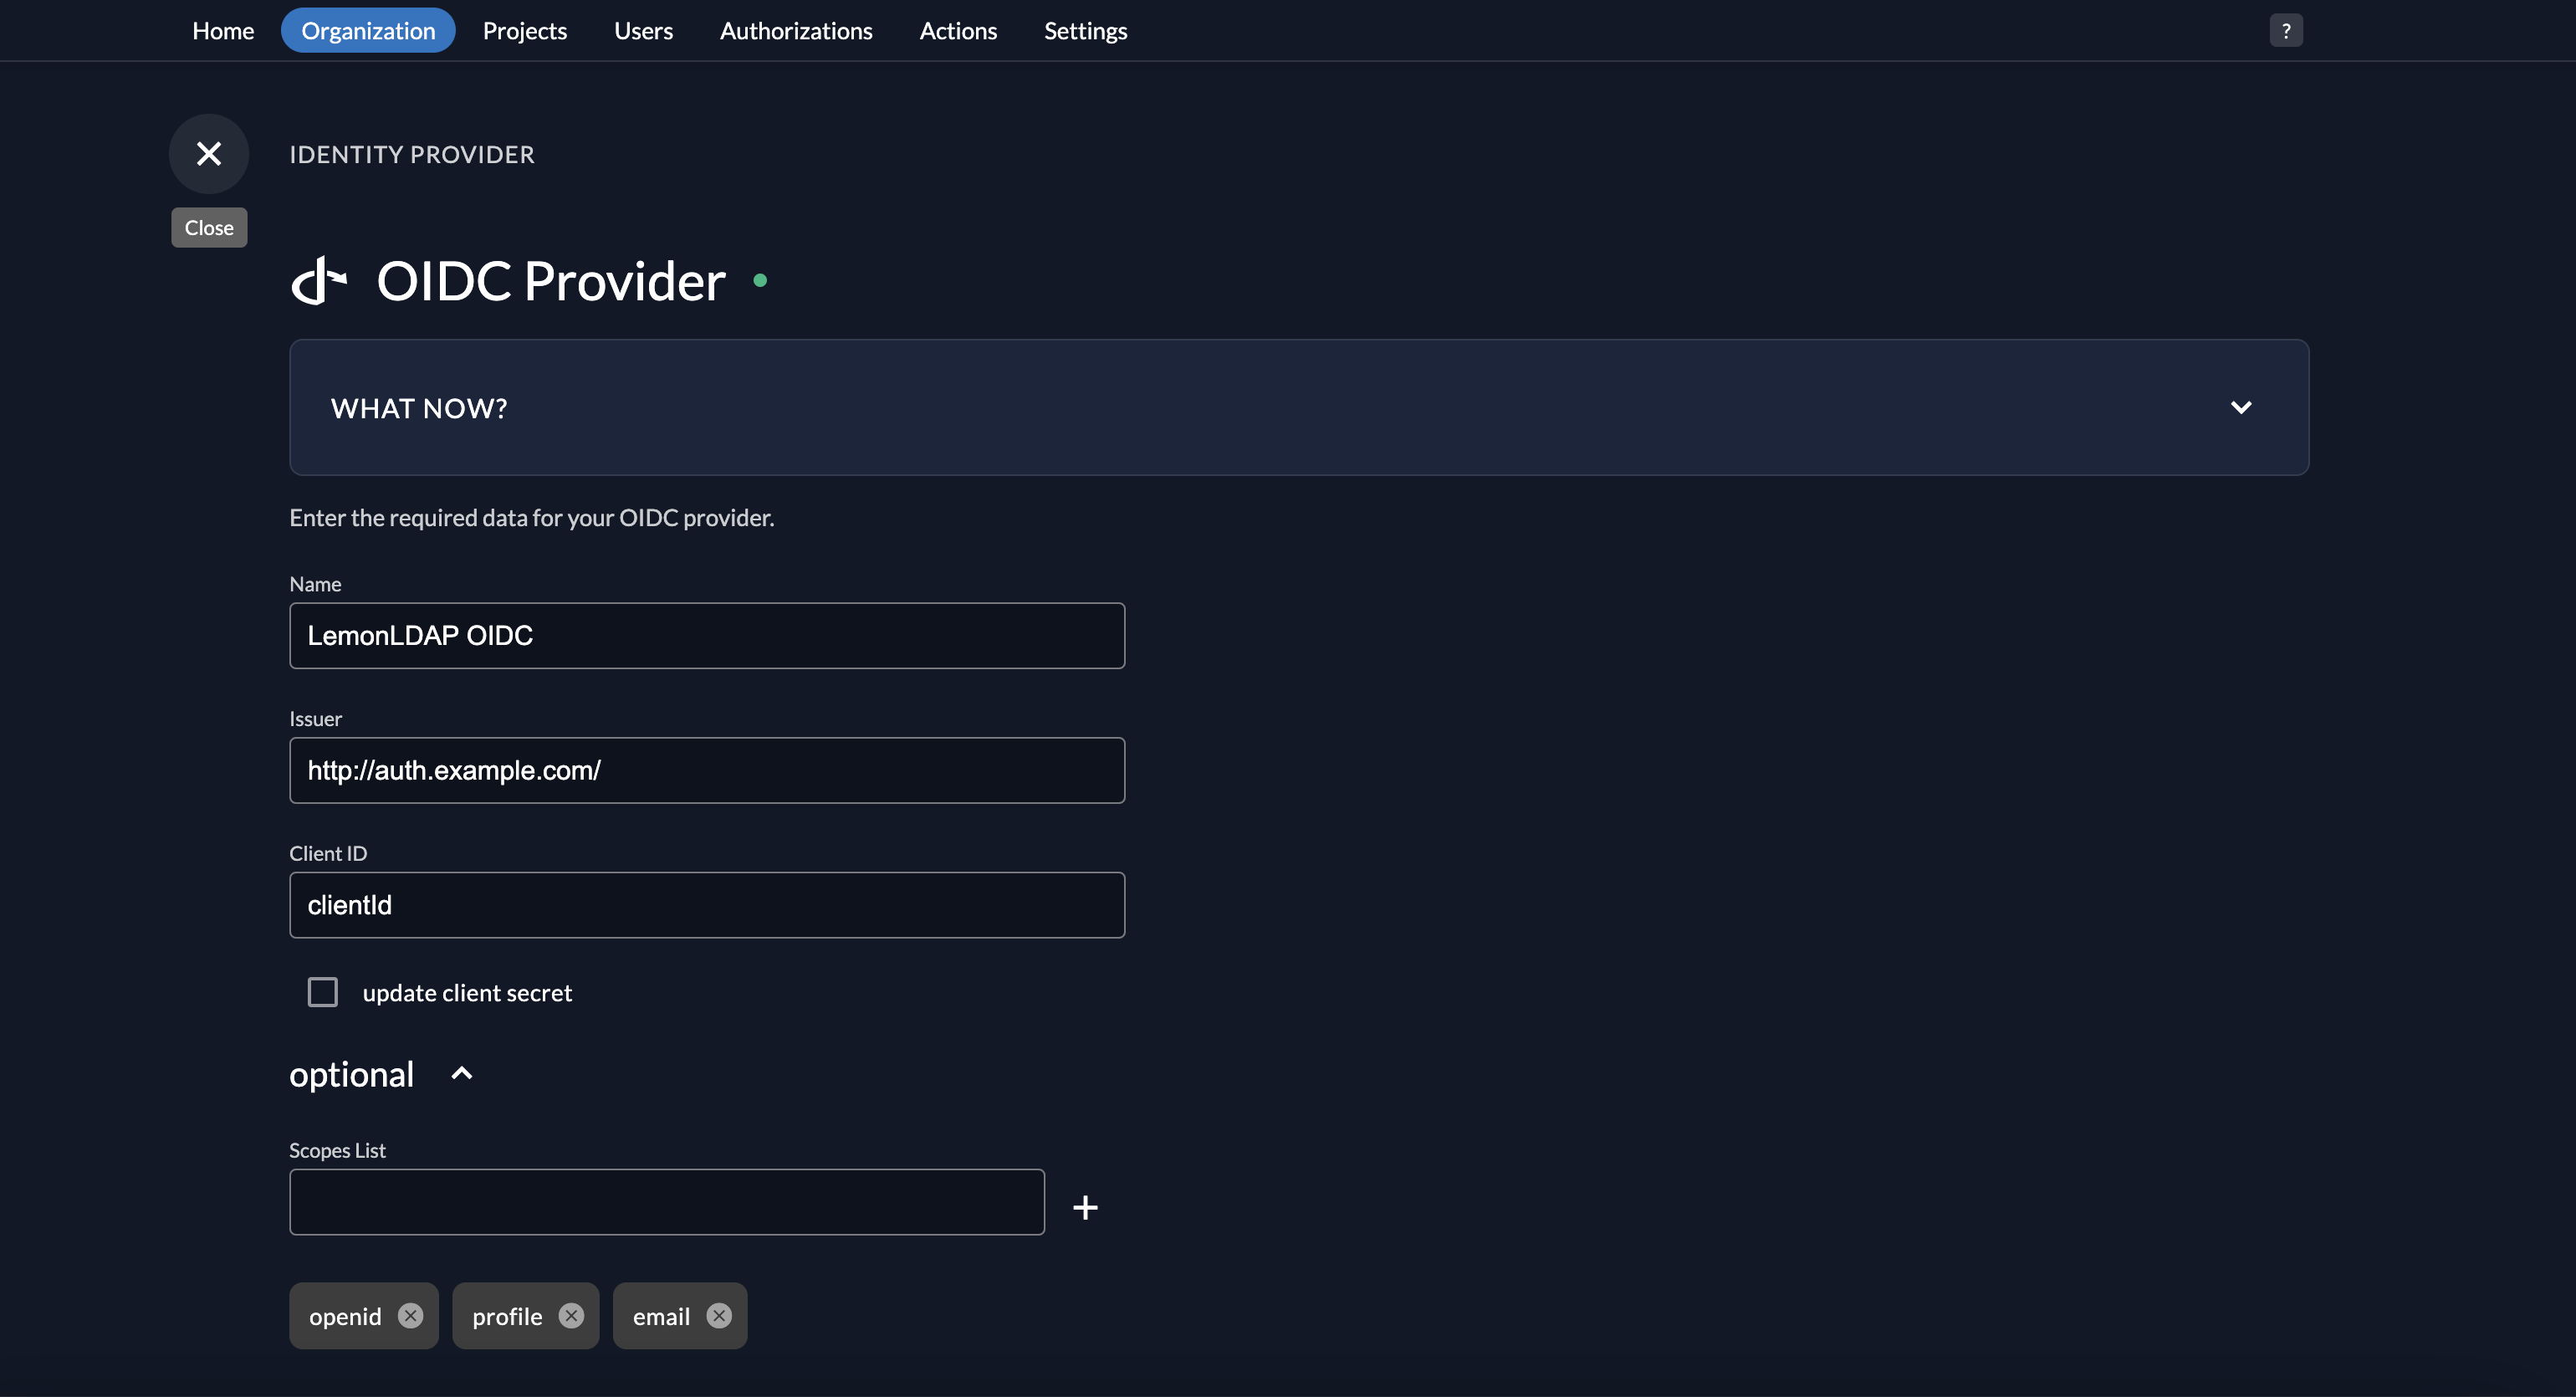Go to the Users tab
Viewport: 2576px width, 1397px height.
click(x=643, y=30)
